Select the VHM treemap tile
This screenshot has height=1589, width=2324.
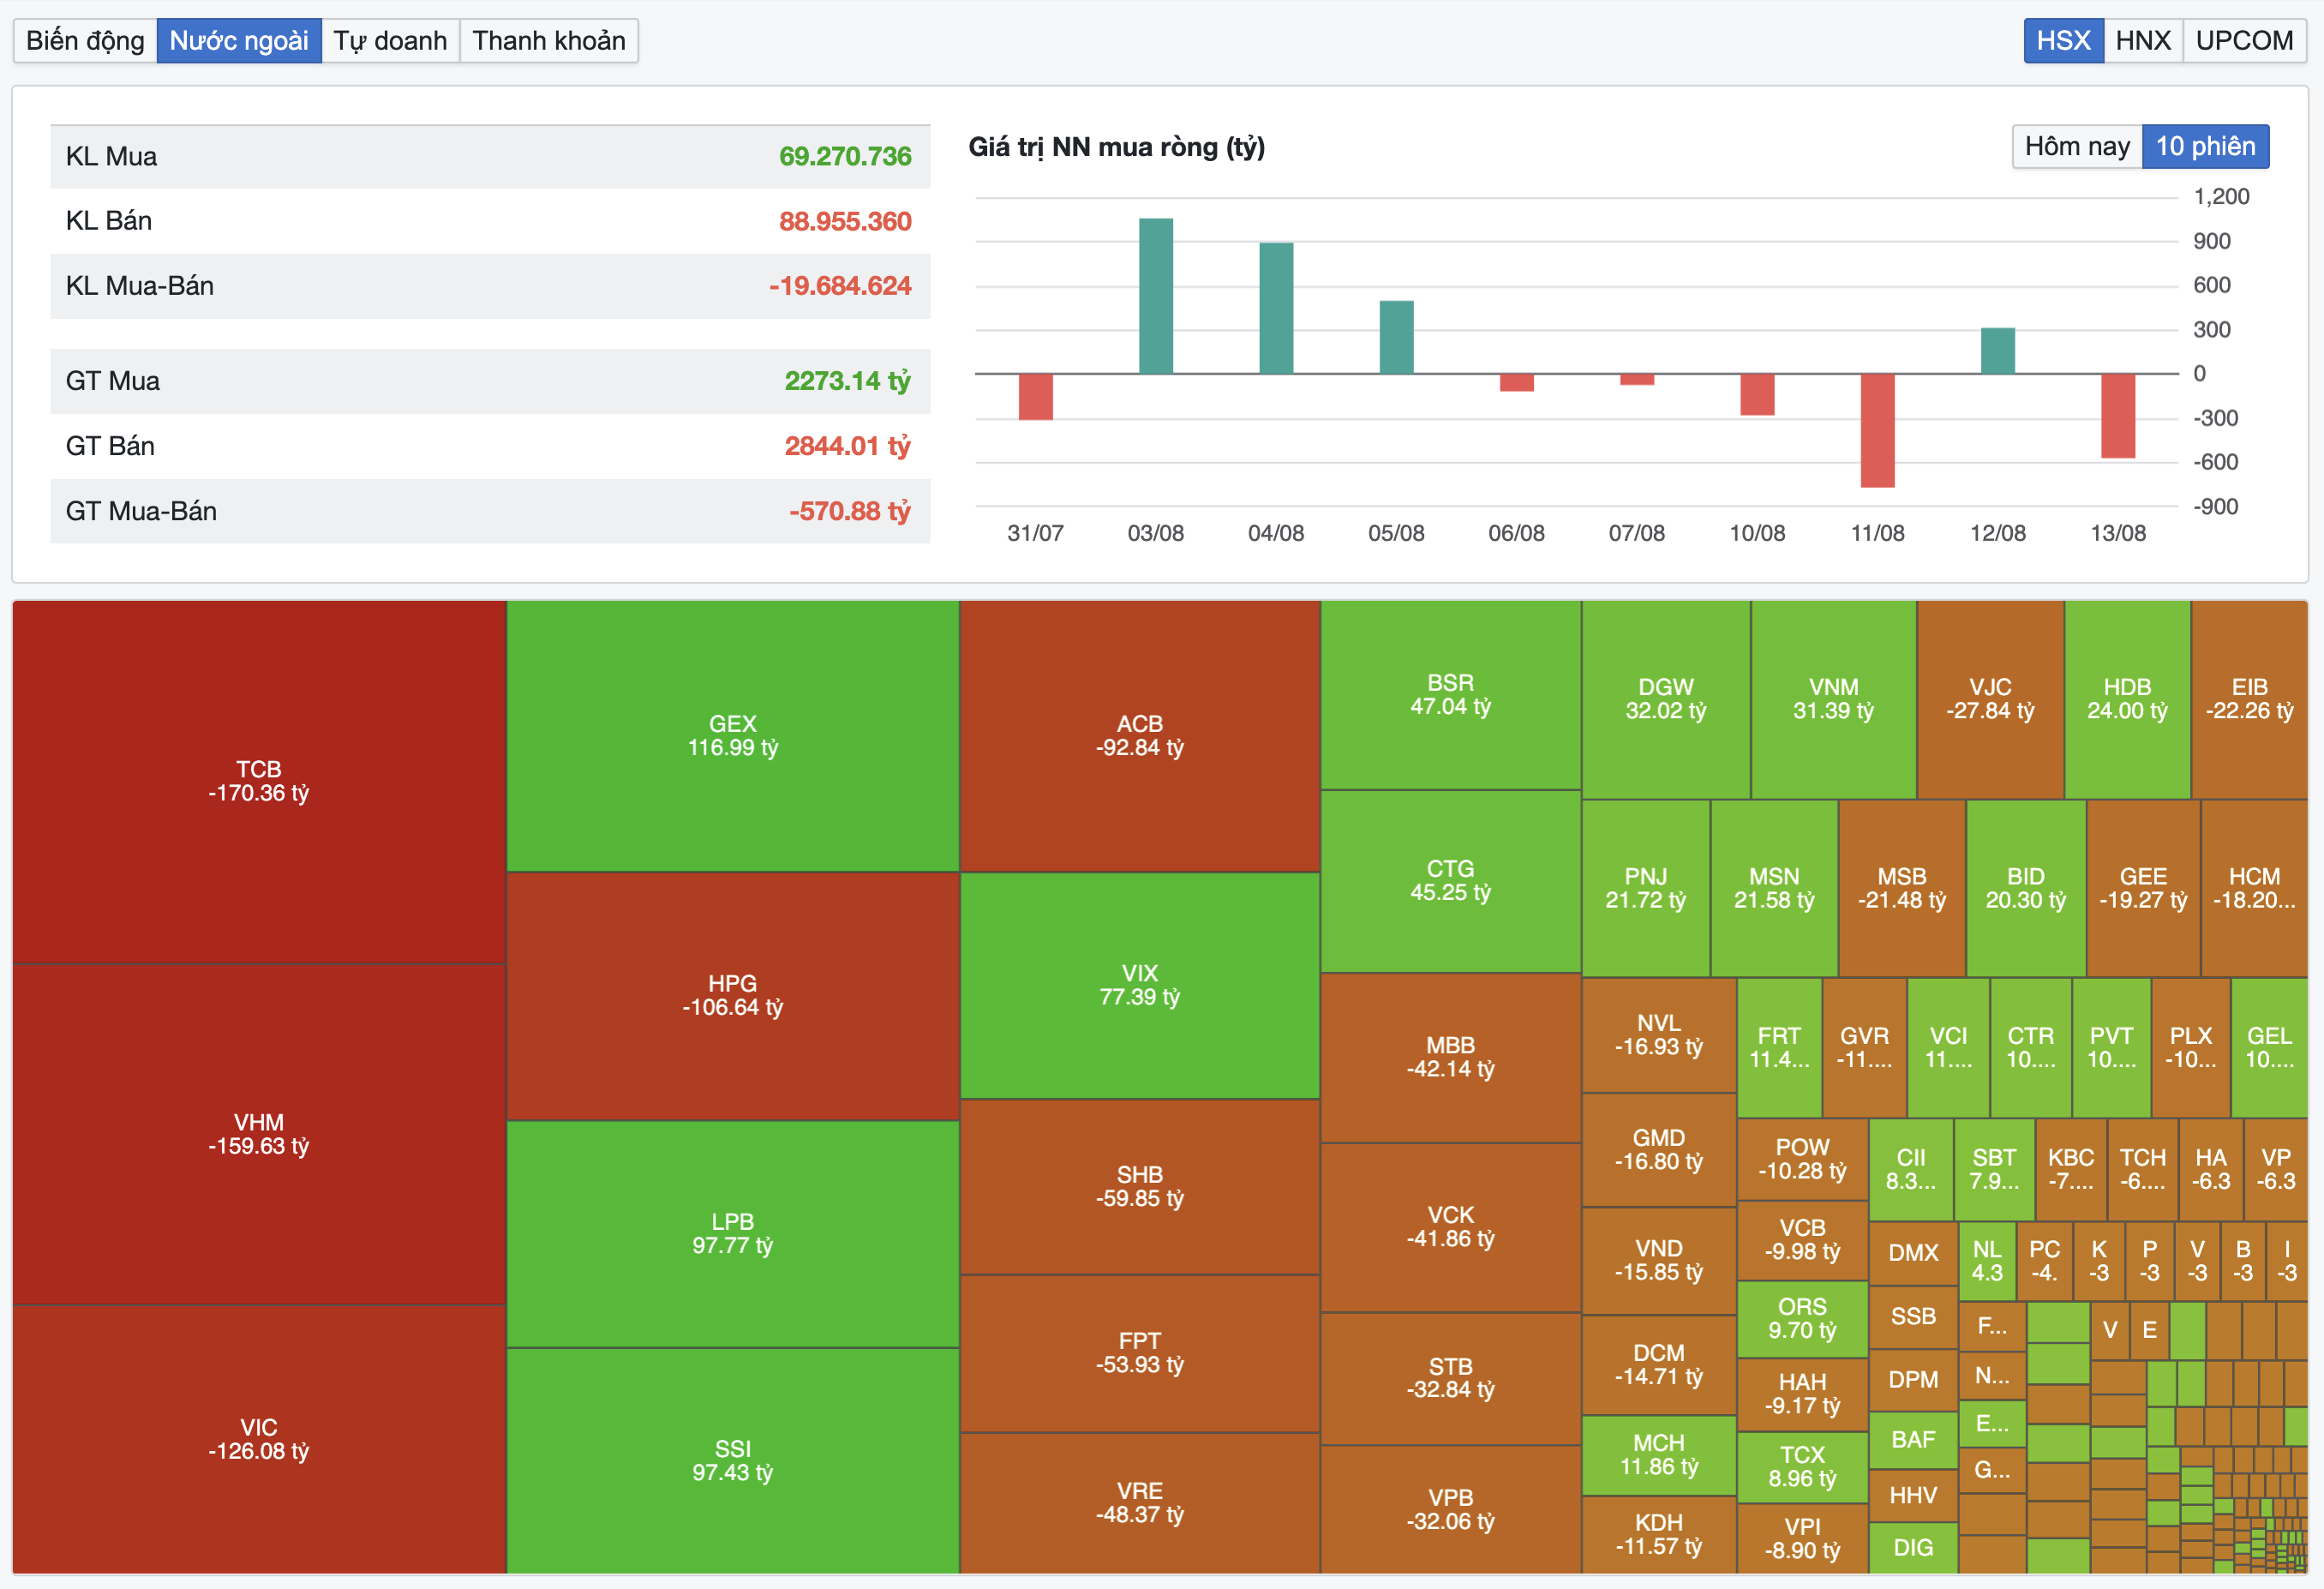(259, 1134)
